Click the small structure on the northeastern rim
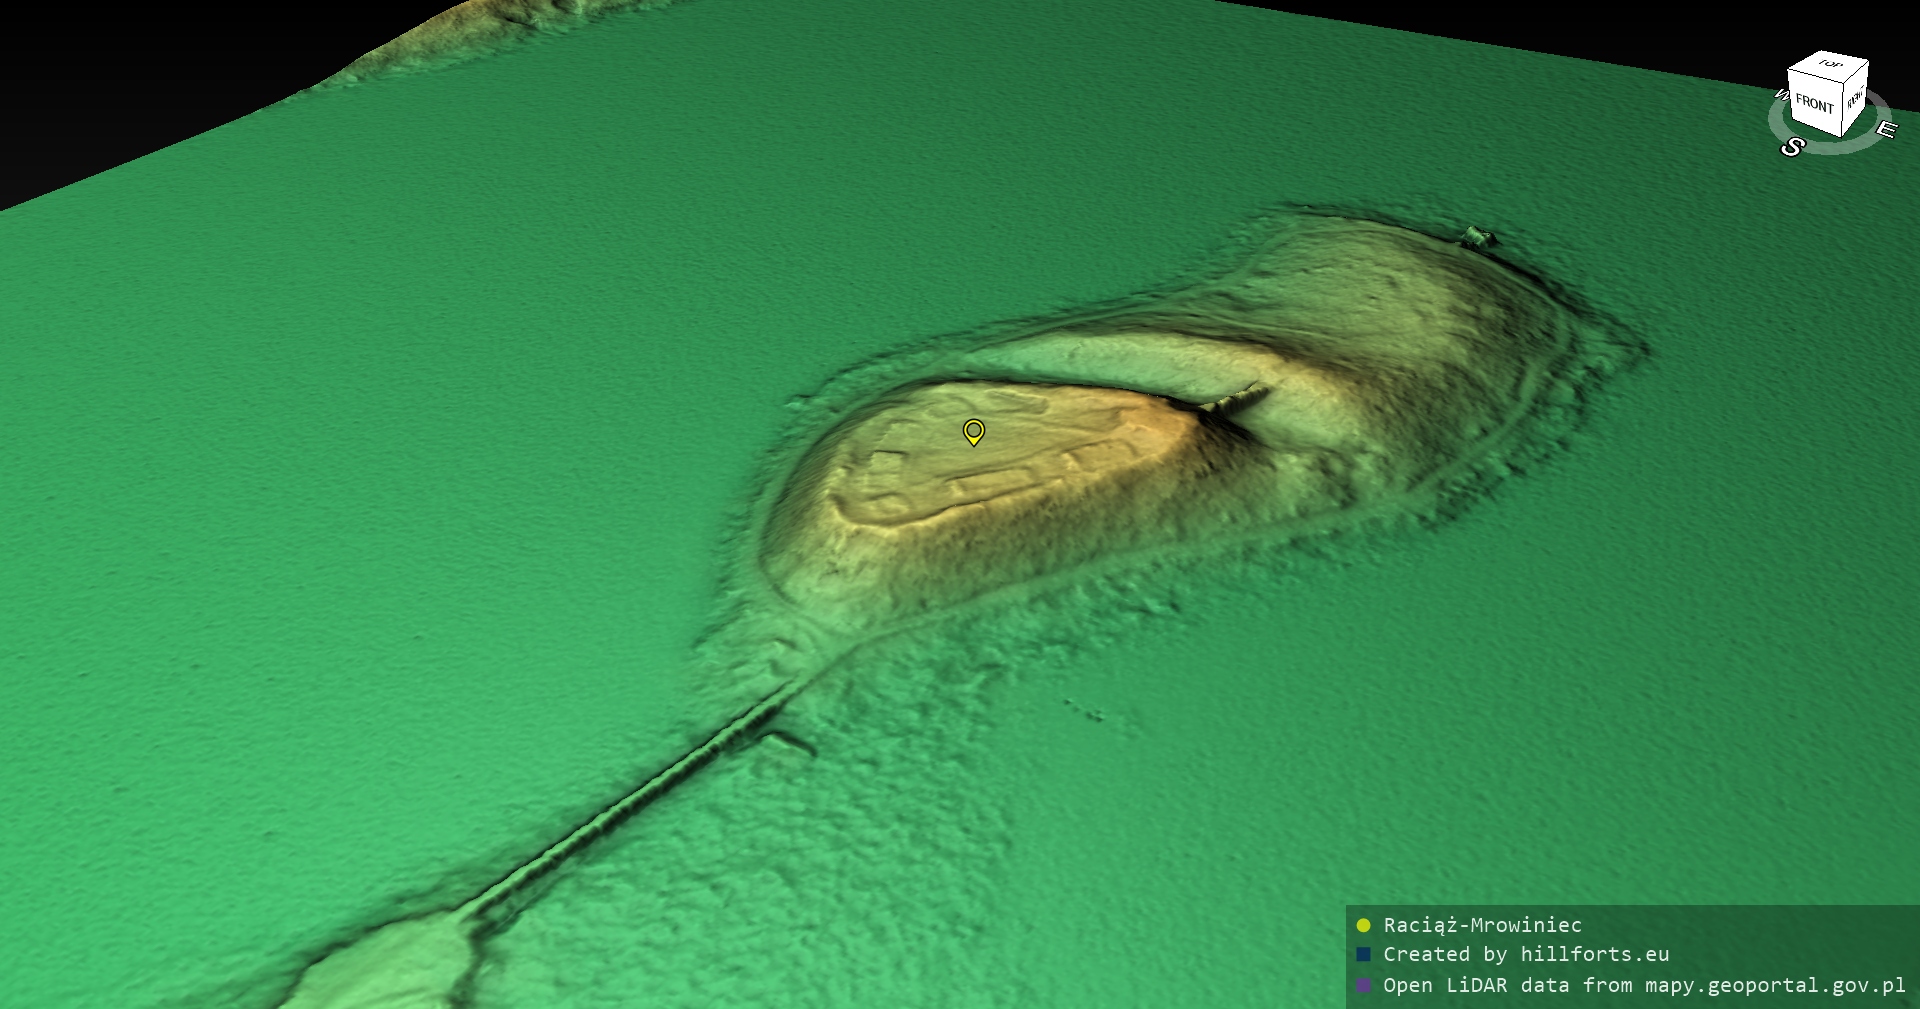 1477,238
